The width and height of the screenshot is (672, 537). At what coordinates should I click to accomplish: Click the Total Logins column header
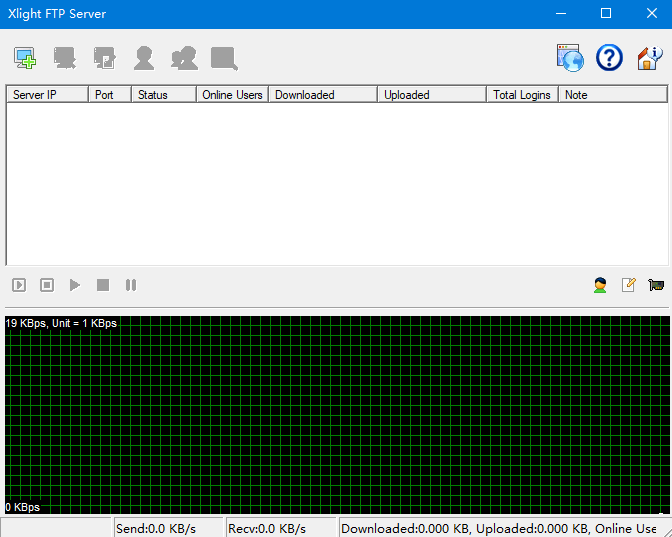522,95
